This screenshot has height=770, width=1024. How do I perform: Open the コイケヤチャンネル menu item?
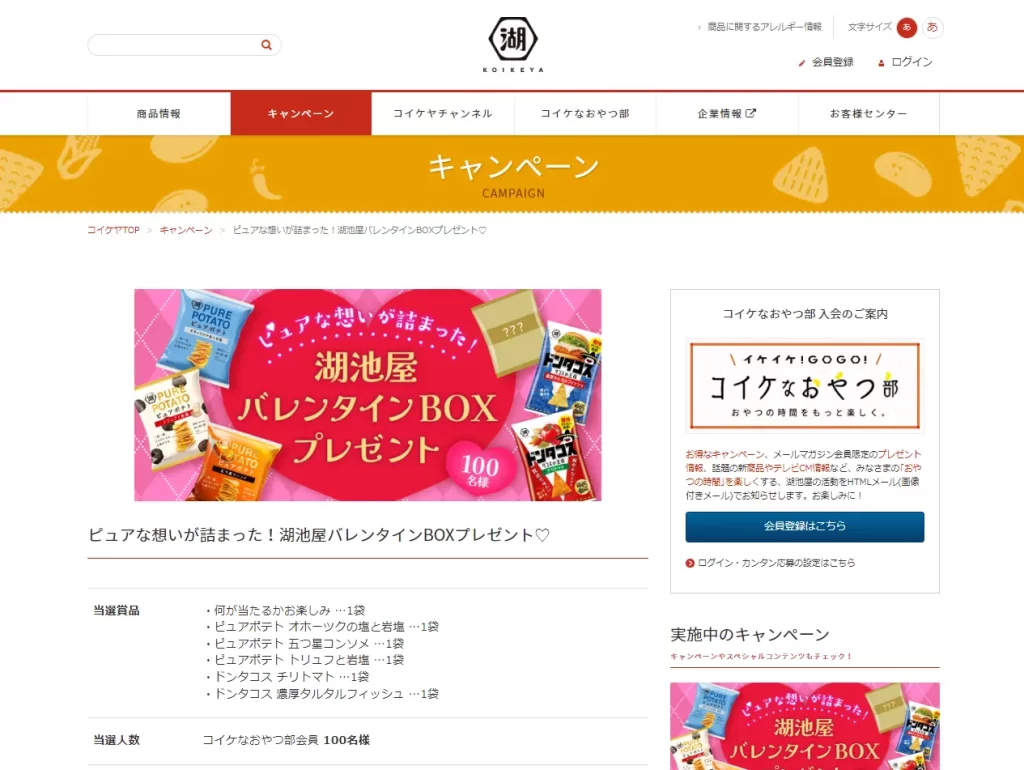tap(443, 114)
